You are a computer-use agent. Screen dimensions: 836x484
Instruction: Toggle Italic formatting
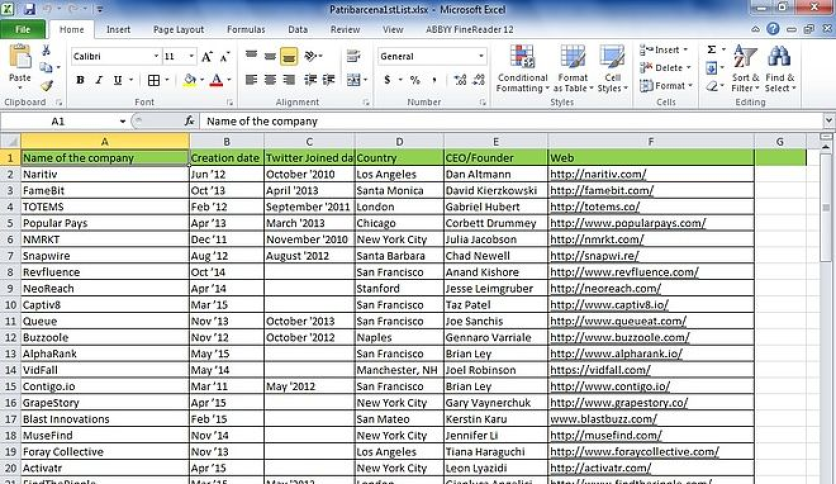(99, 80)
